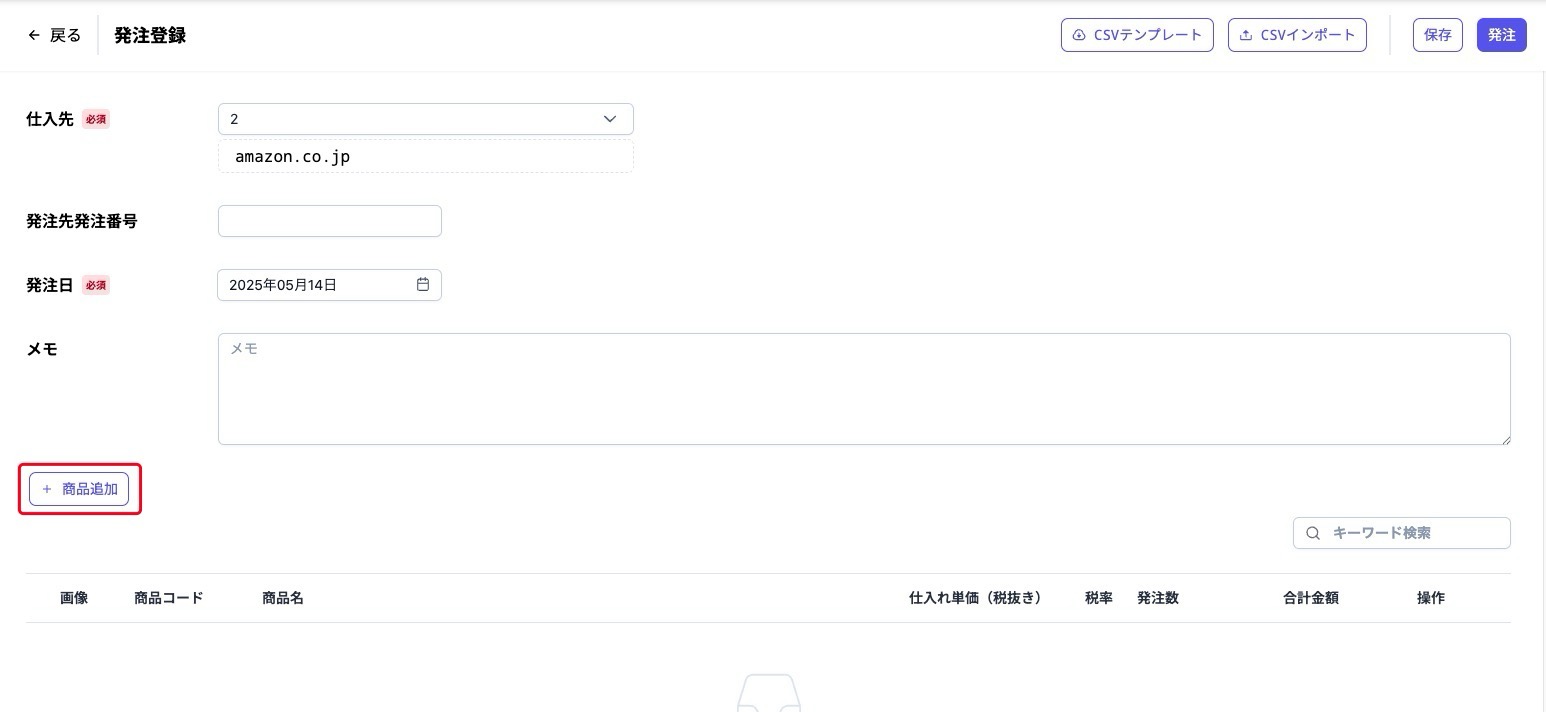Click the magnifier icon in キーワード検索
This screenshot has width=1546, height=712.
(1313, 533)
